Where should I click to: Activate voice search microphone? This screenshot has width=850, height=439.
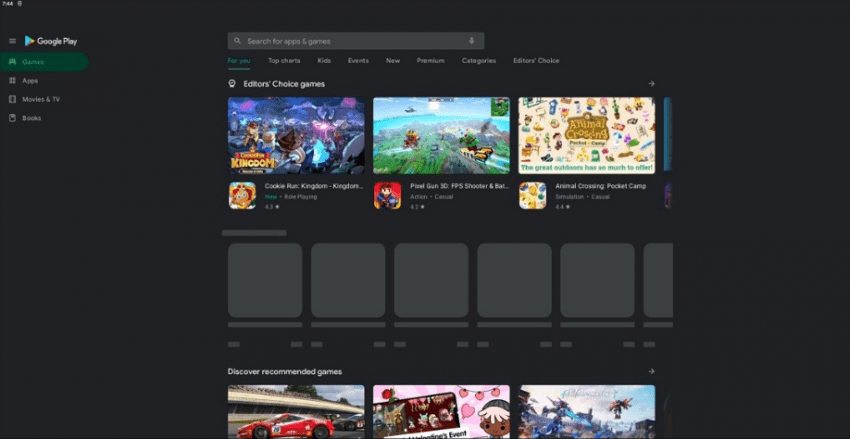[472, 41]
